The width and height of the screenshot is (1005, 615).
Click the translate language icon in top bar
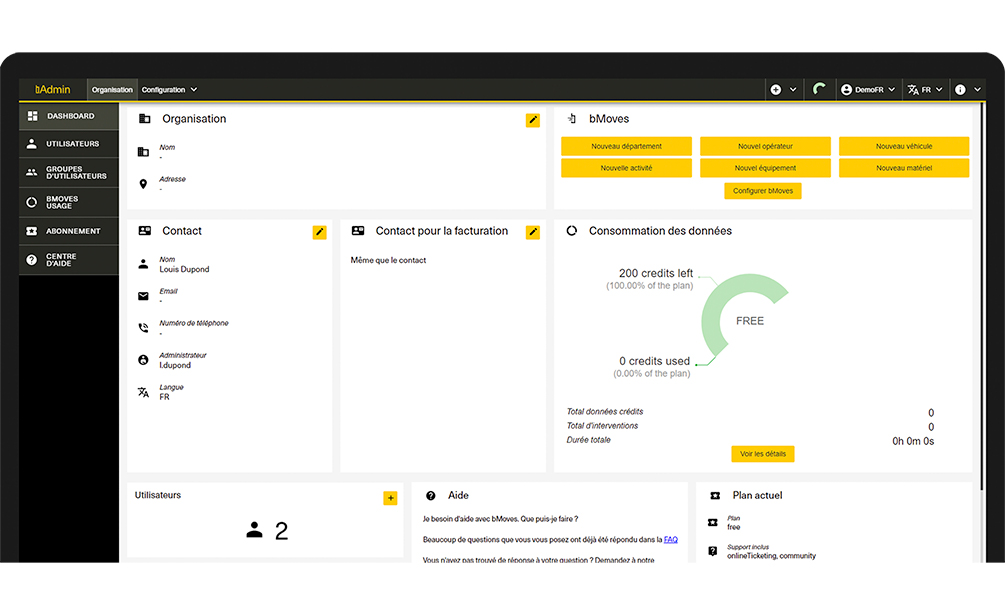(x=913, y=90)
